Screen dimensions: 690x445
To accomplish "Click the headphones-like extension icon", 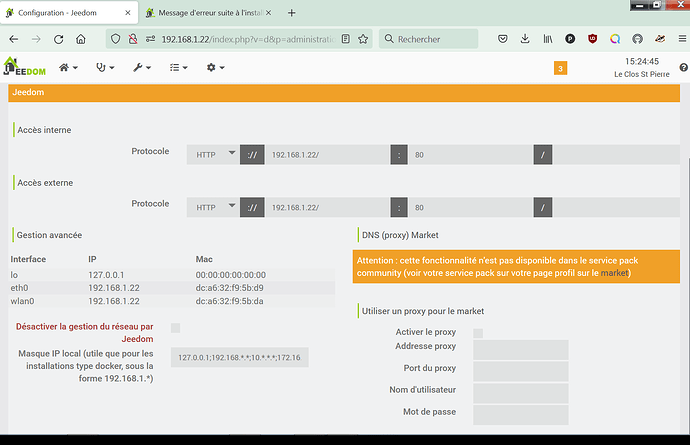I will pyautogui.click(x=637, y=39).
